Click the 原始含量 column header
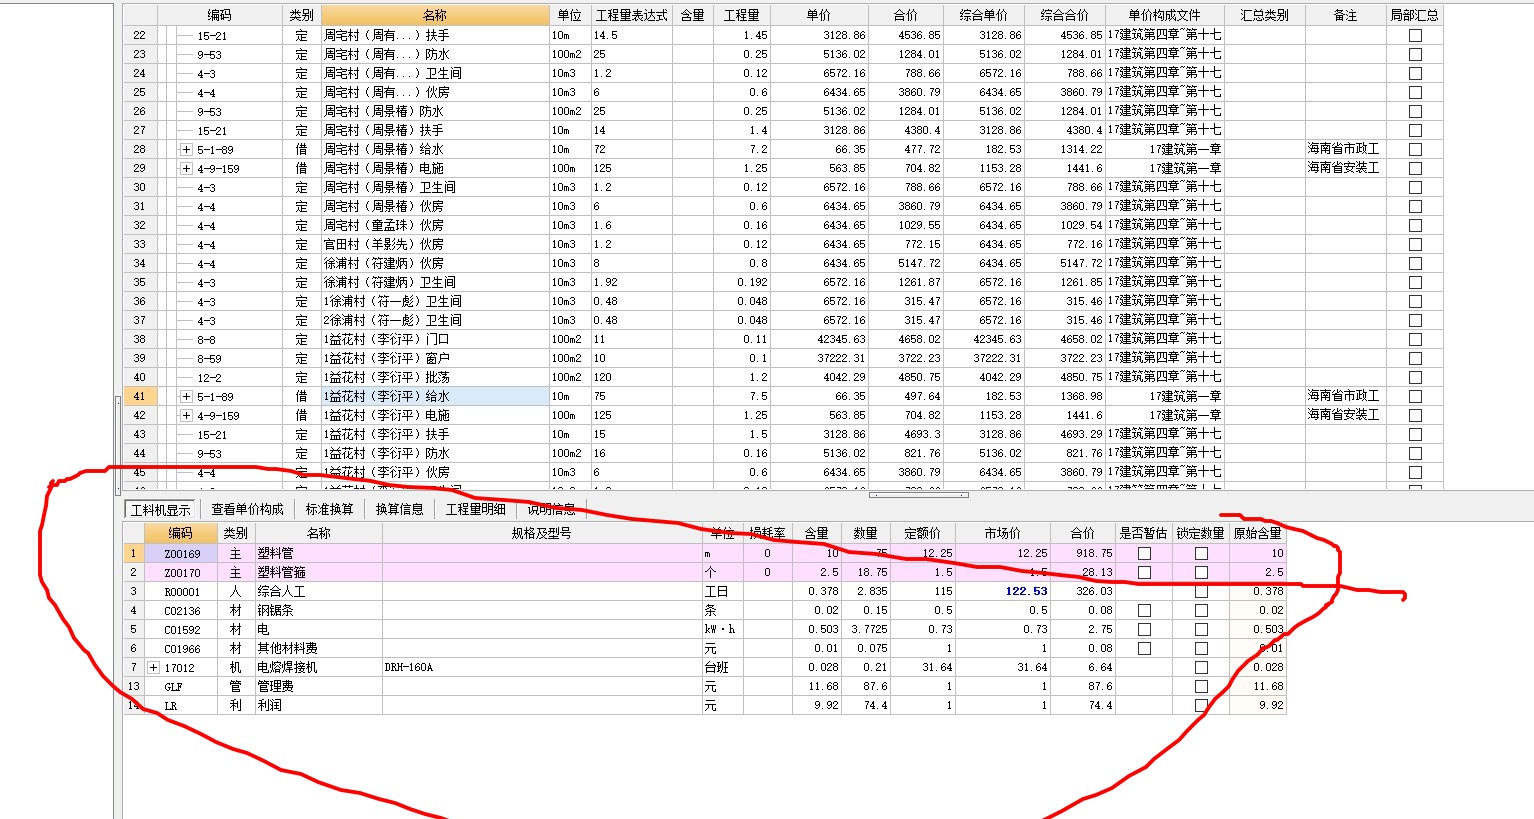The height and width of the screenshot is (819, 1534). click(1257, 533)
